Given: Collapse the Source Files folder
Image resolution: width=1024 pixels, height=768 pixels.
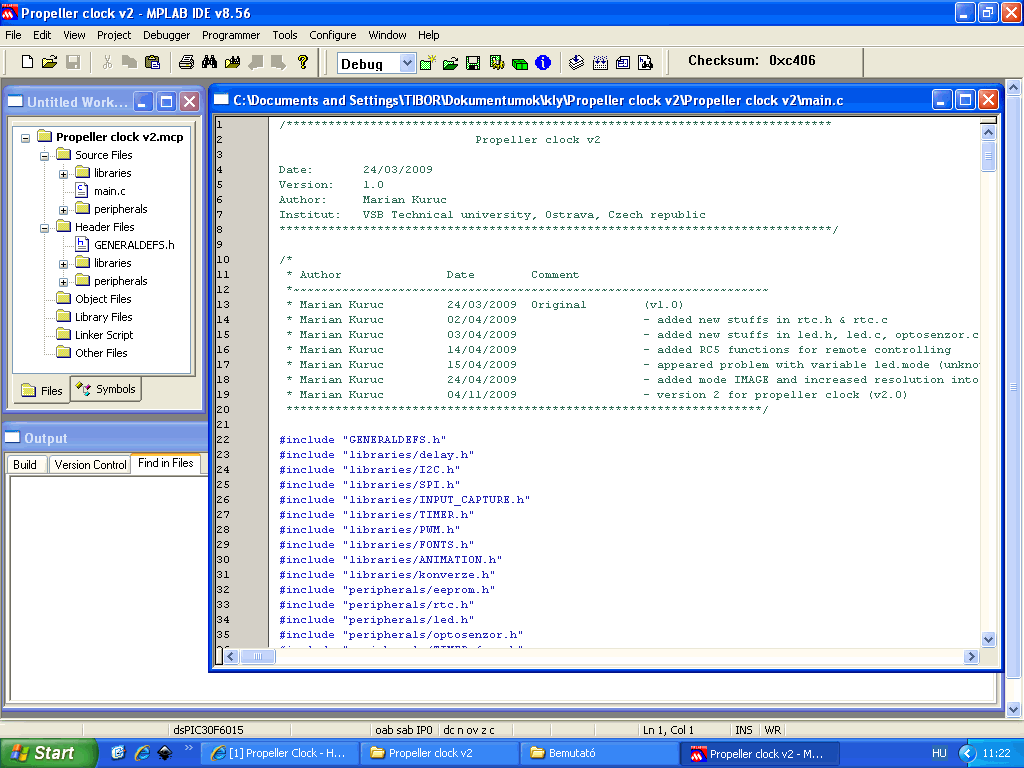Looking at the screenshot, I should pyautogui.click(x=44, y=156).
